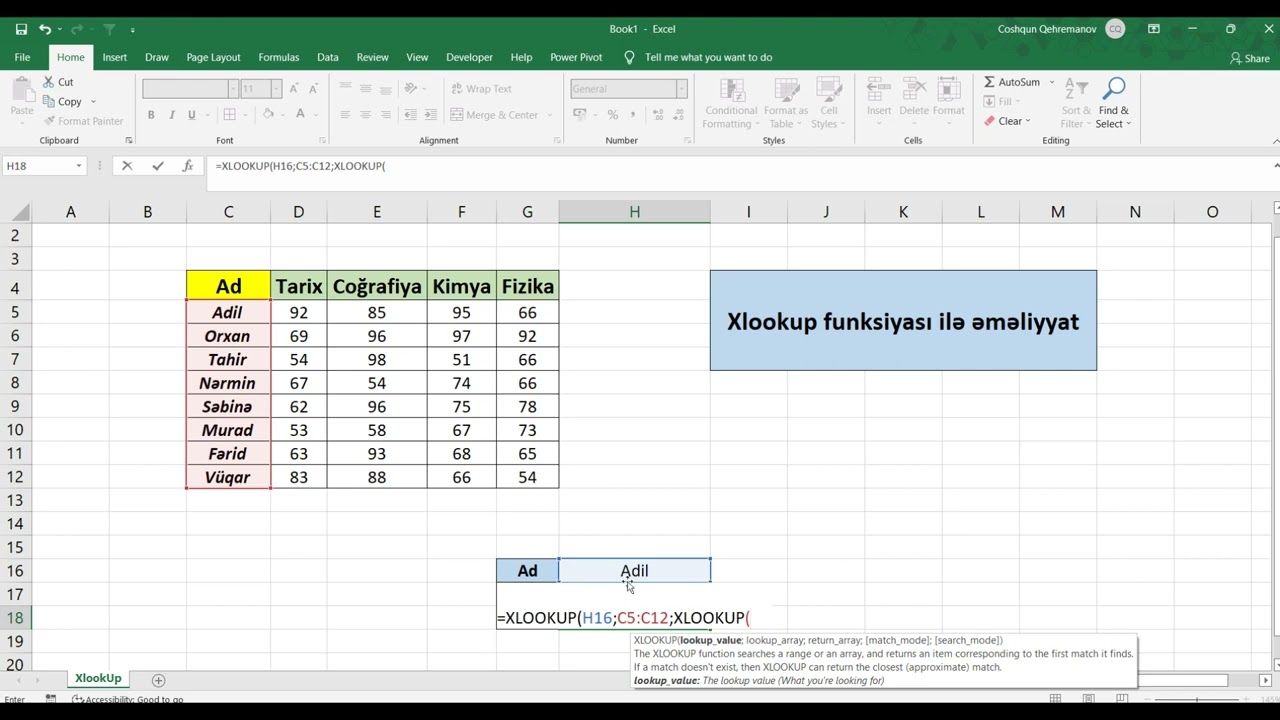Click column H header
Viewport: 1280px width, 720px height.
[634, 212]
